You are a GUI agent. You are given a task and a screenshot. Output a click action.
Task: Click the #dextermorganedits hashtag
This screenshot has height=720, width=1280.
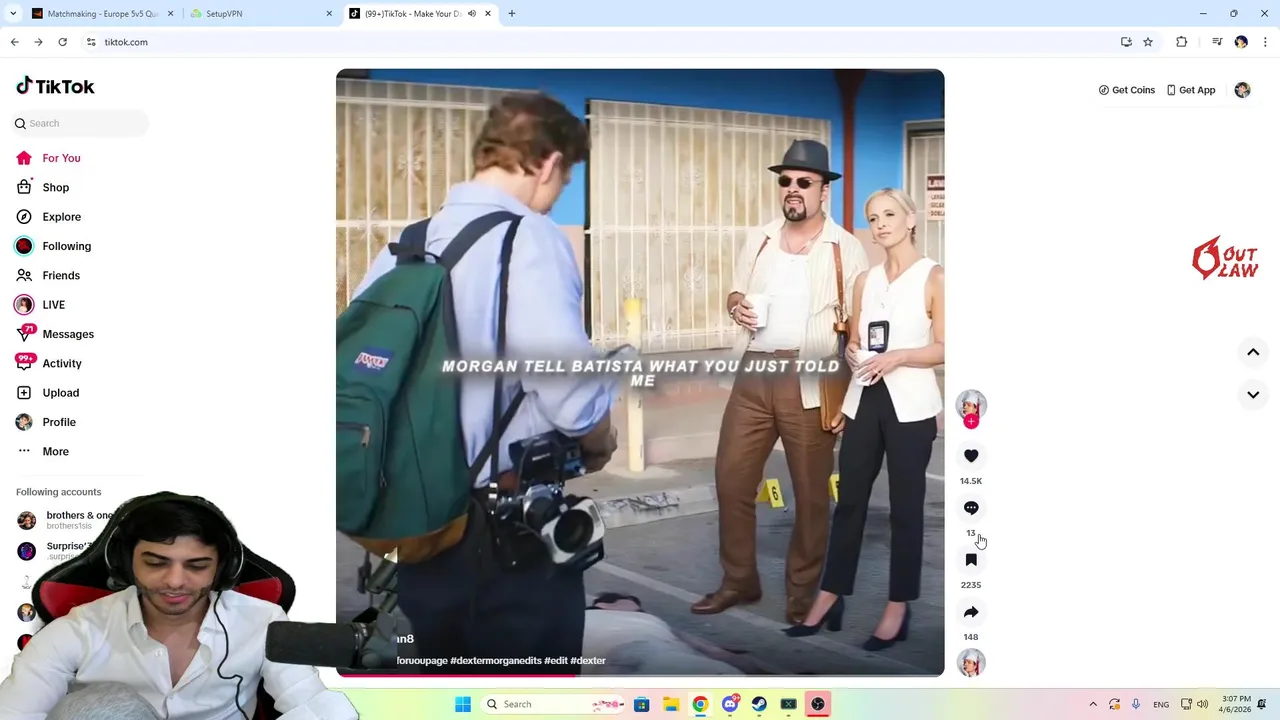496,661
